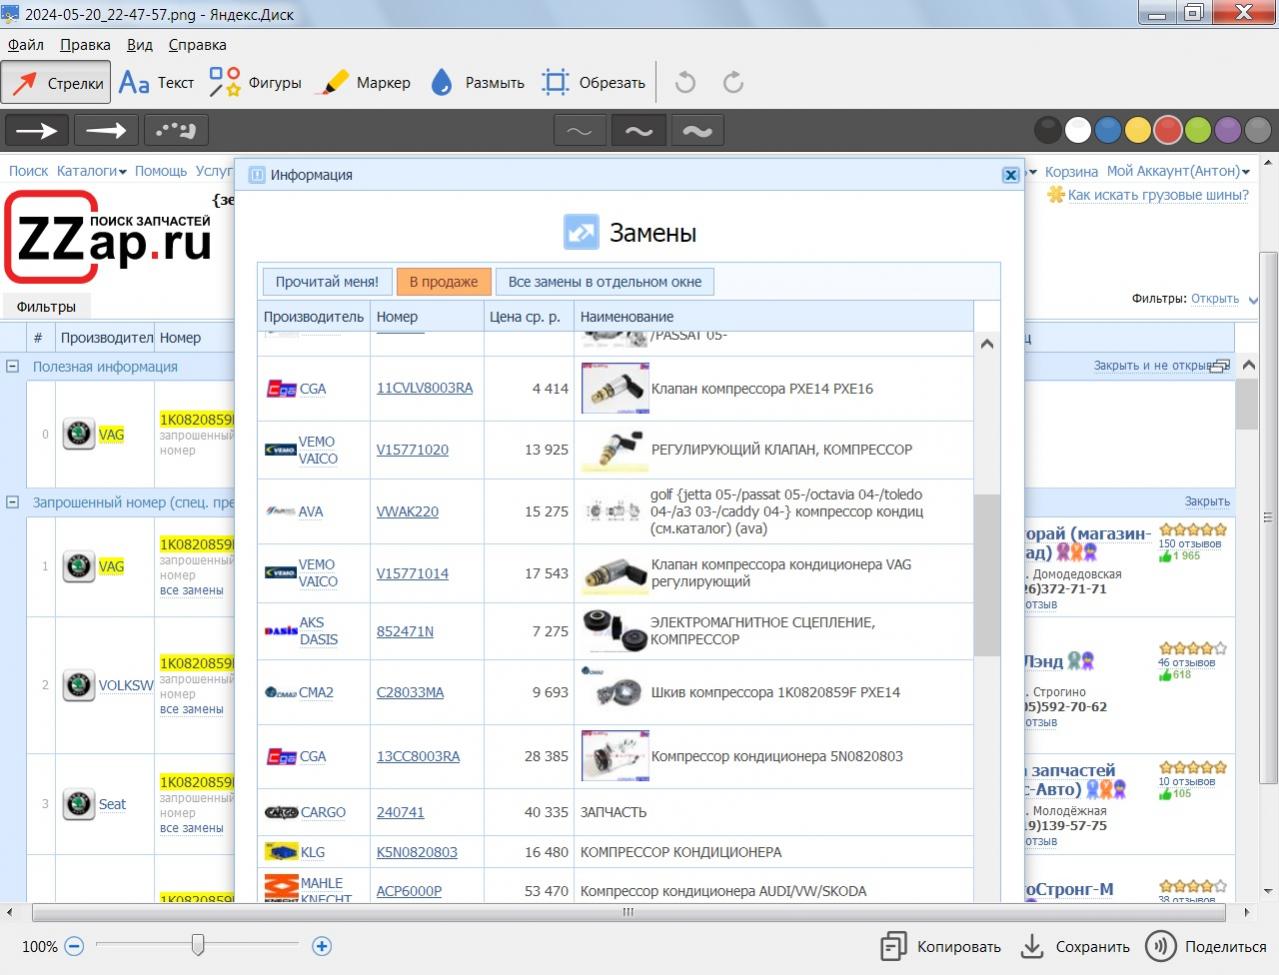Select the thin line thickness
The height and width of the screenshot is (975, 1279).
click(x=579, y=131)
